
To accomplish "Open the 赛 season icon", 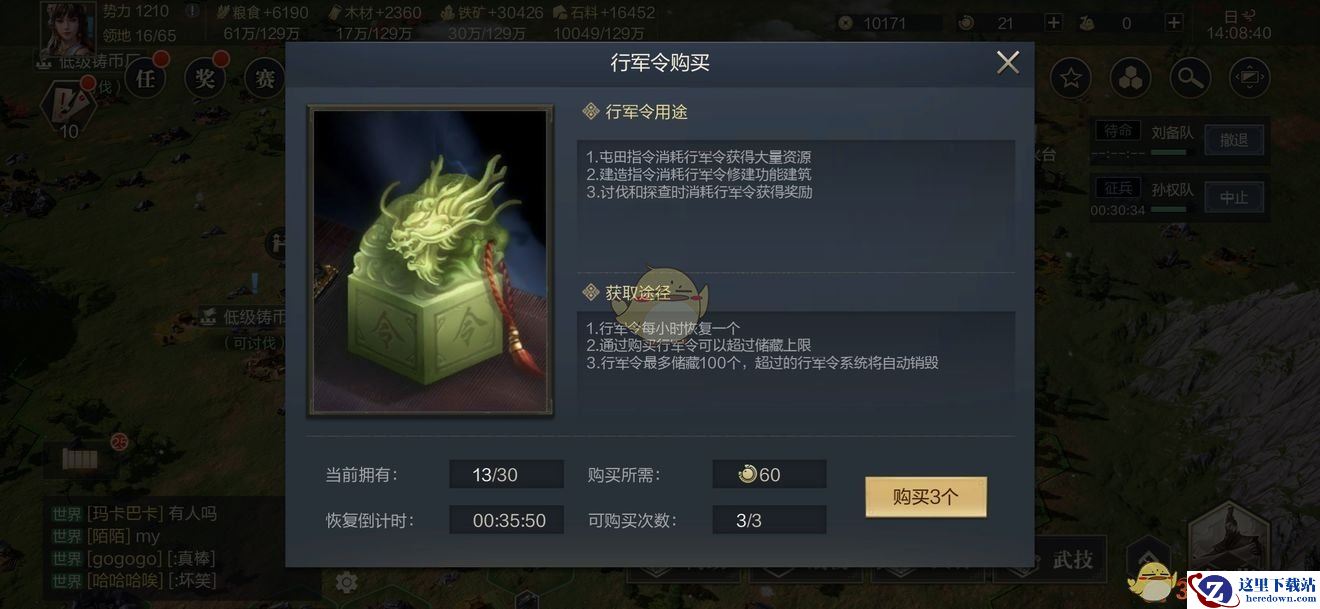I will [x=264, y=78].
